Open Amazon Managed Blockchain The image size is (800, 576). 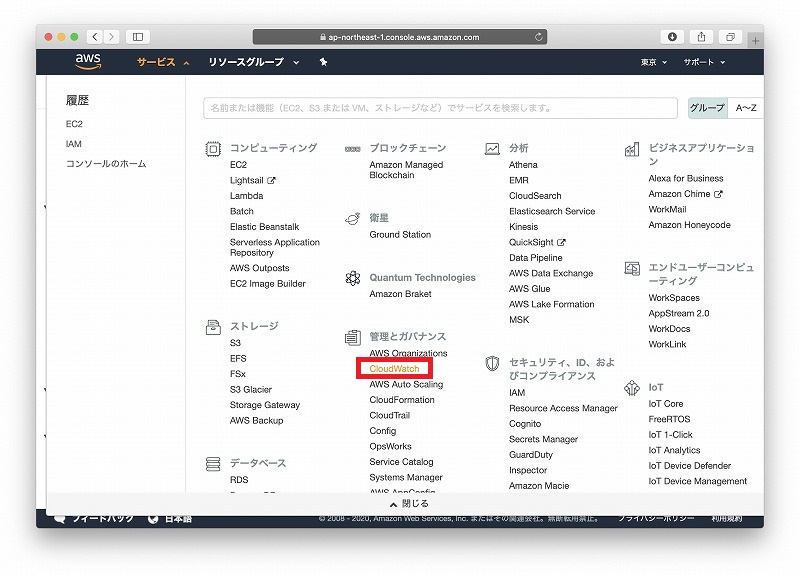point(406,170)
